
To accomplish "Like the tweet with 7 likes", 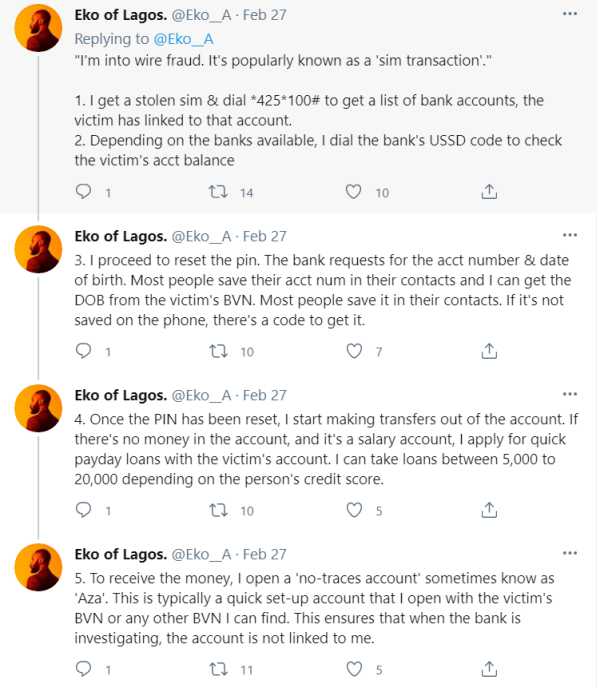I will 353,351.
